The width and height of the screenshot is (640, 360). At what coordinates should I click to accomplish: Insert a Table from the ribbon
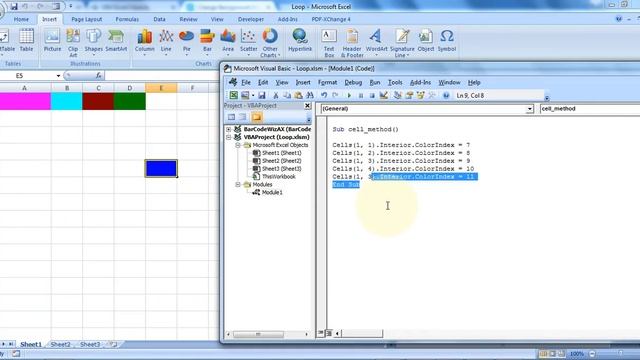tap(26, 41)
